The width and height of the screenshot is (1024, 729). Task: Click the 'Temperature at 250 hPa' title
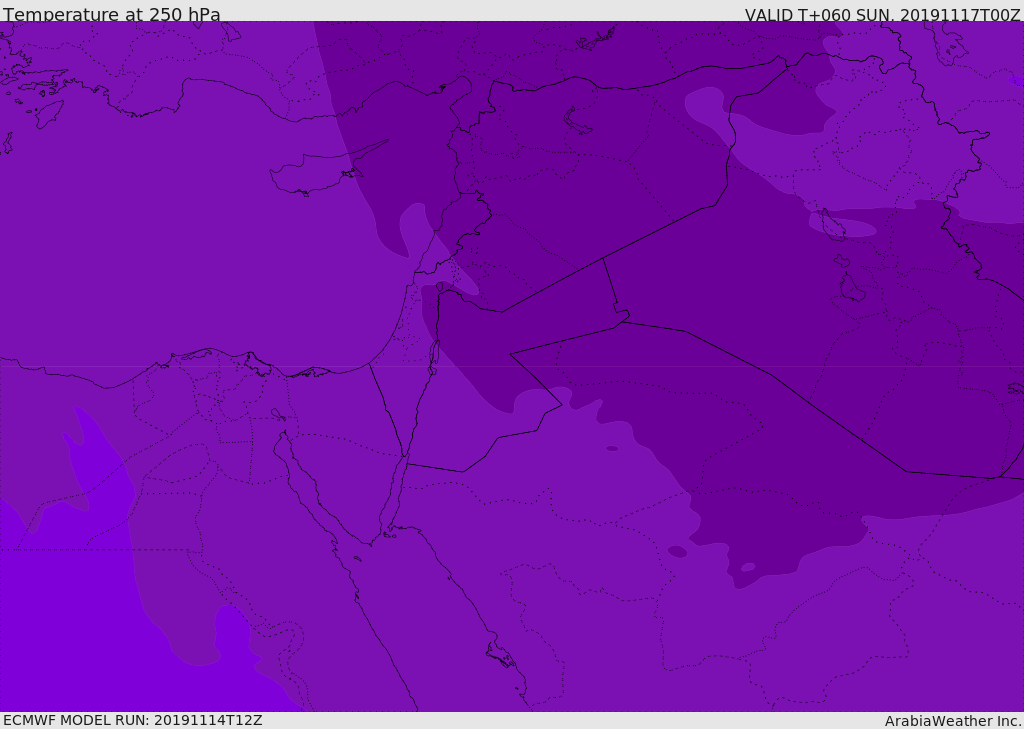[x=112, y=15]
